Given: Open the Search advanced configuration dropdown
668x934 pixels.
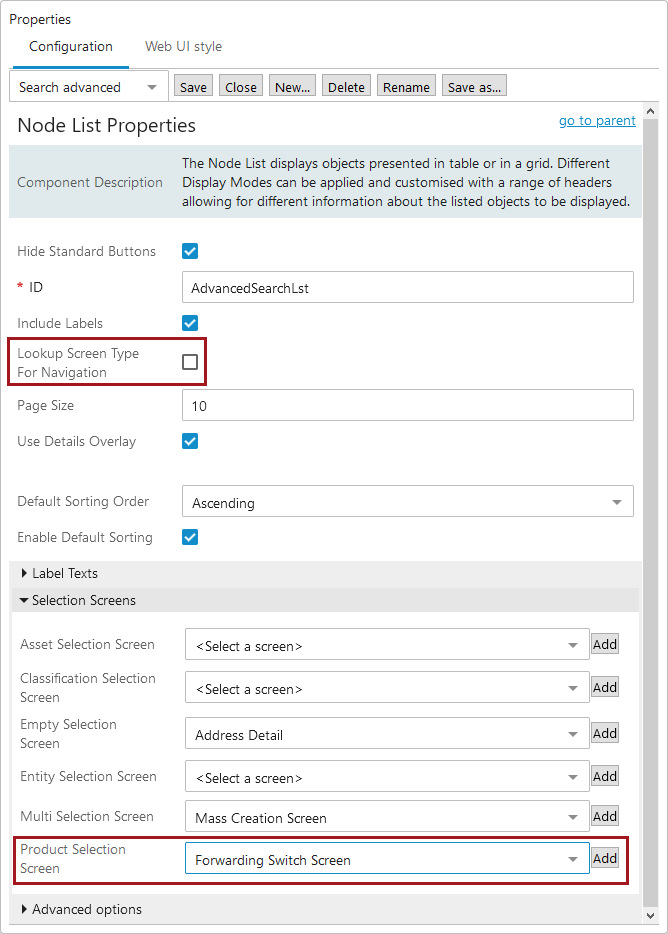Looking at the screenshot, I should (x=89, y=87).
